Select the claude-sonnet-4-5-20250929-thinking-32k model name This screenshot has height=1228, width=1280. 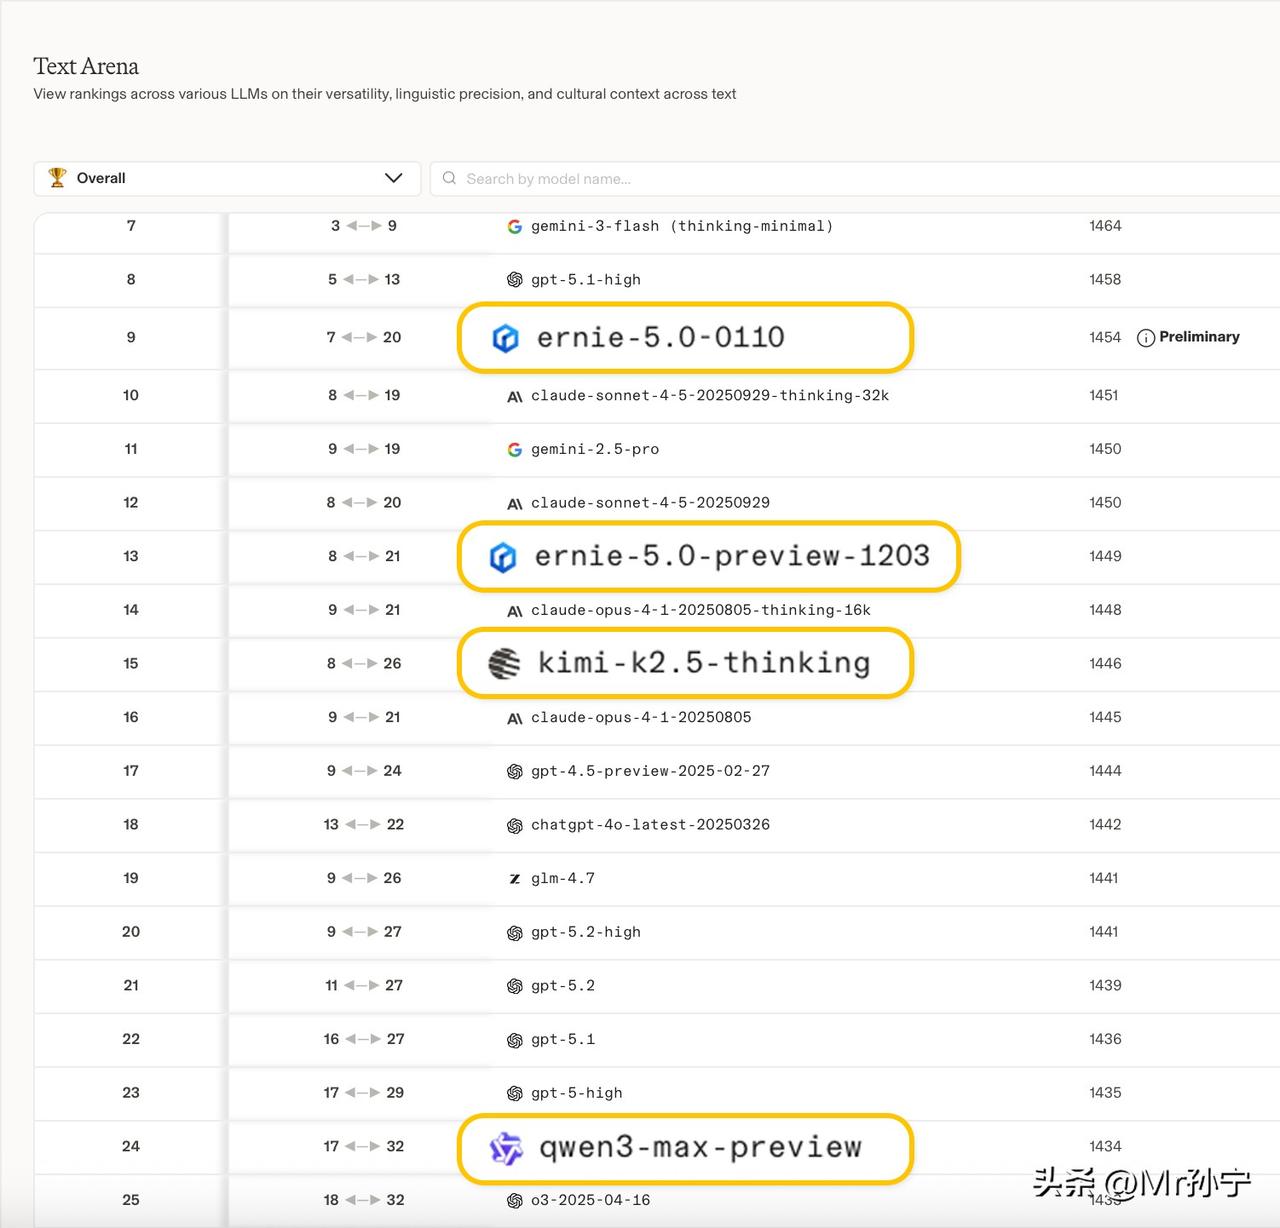point(710,395)
